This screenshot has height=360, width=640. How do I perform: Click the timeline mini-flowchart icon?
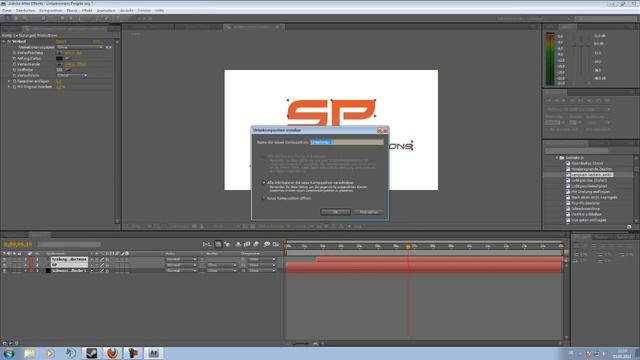coord(207,244)
